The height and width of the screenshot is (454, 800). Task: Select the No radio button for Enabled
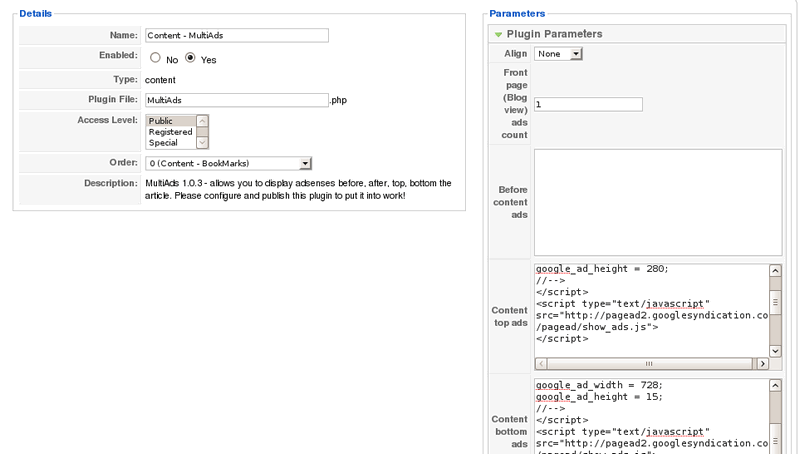(155, 59)
